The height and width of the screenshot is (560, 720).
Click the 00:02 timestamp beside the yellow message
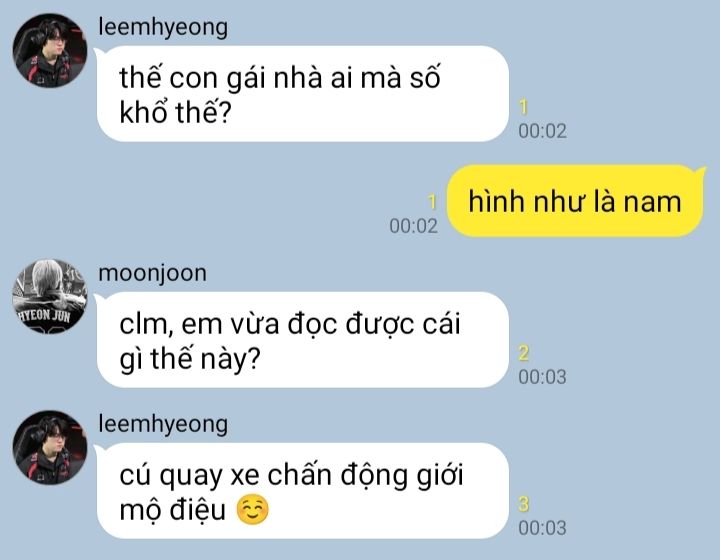coord(413,226)
